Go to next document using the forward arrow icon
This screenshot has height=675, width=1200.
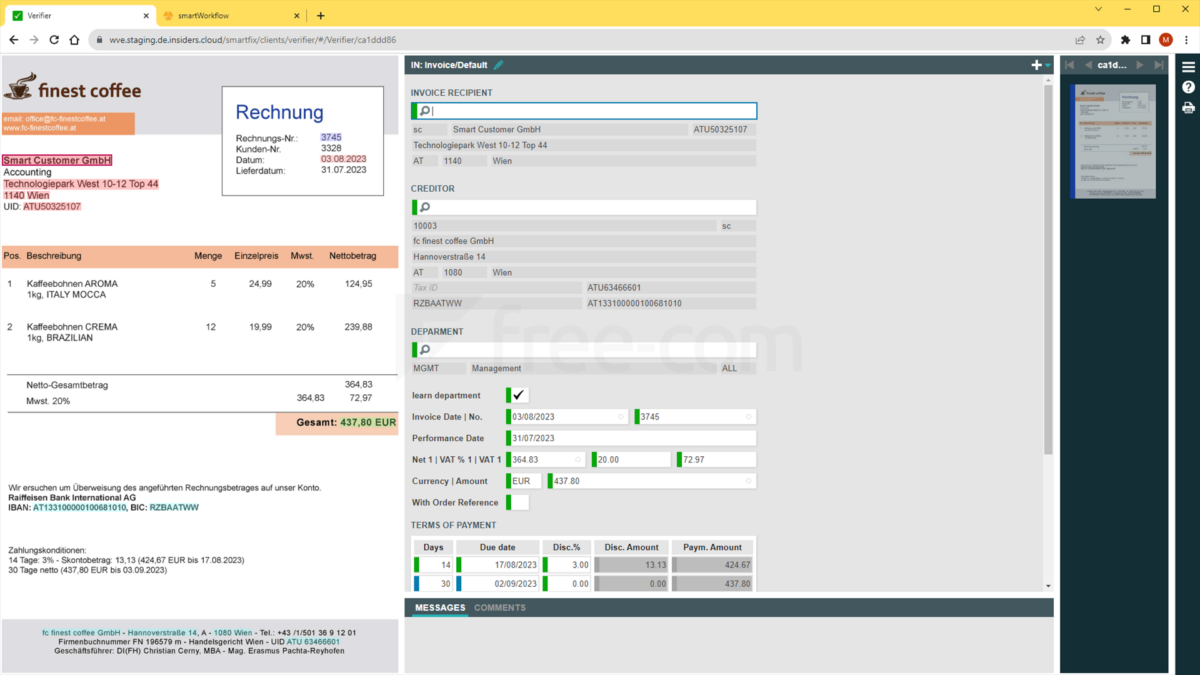tap(1142, 63)
